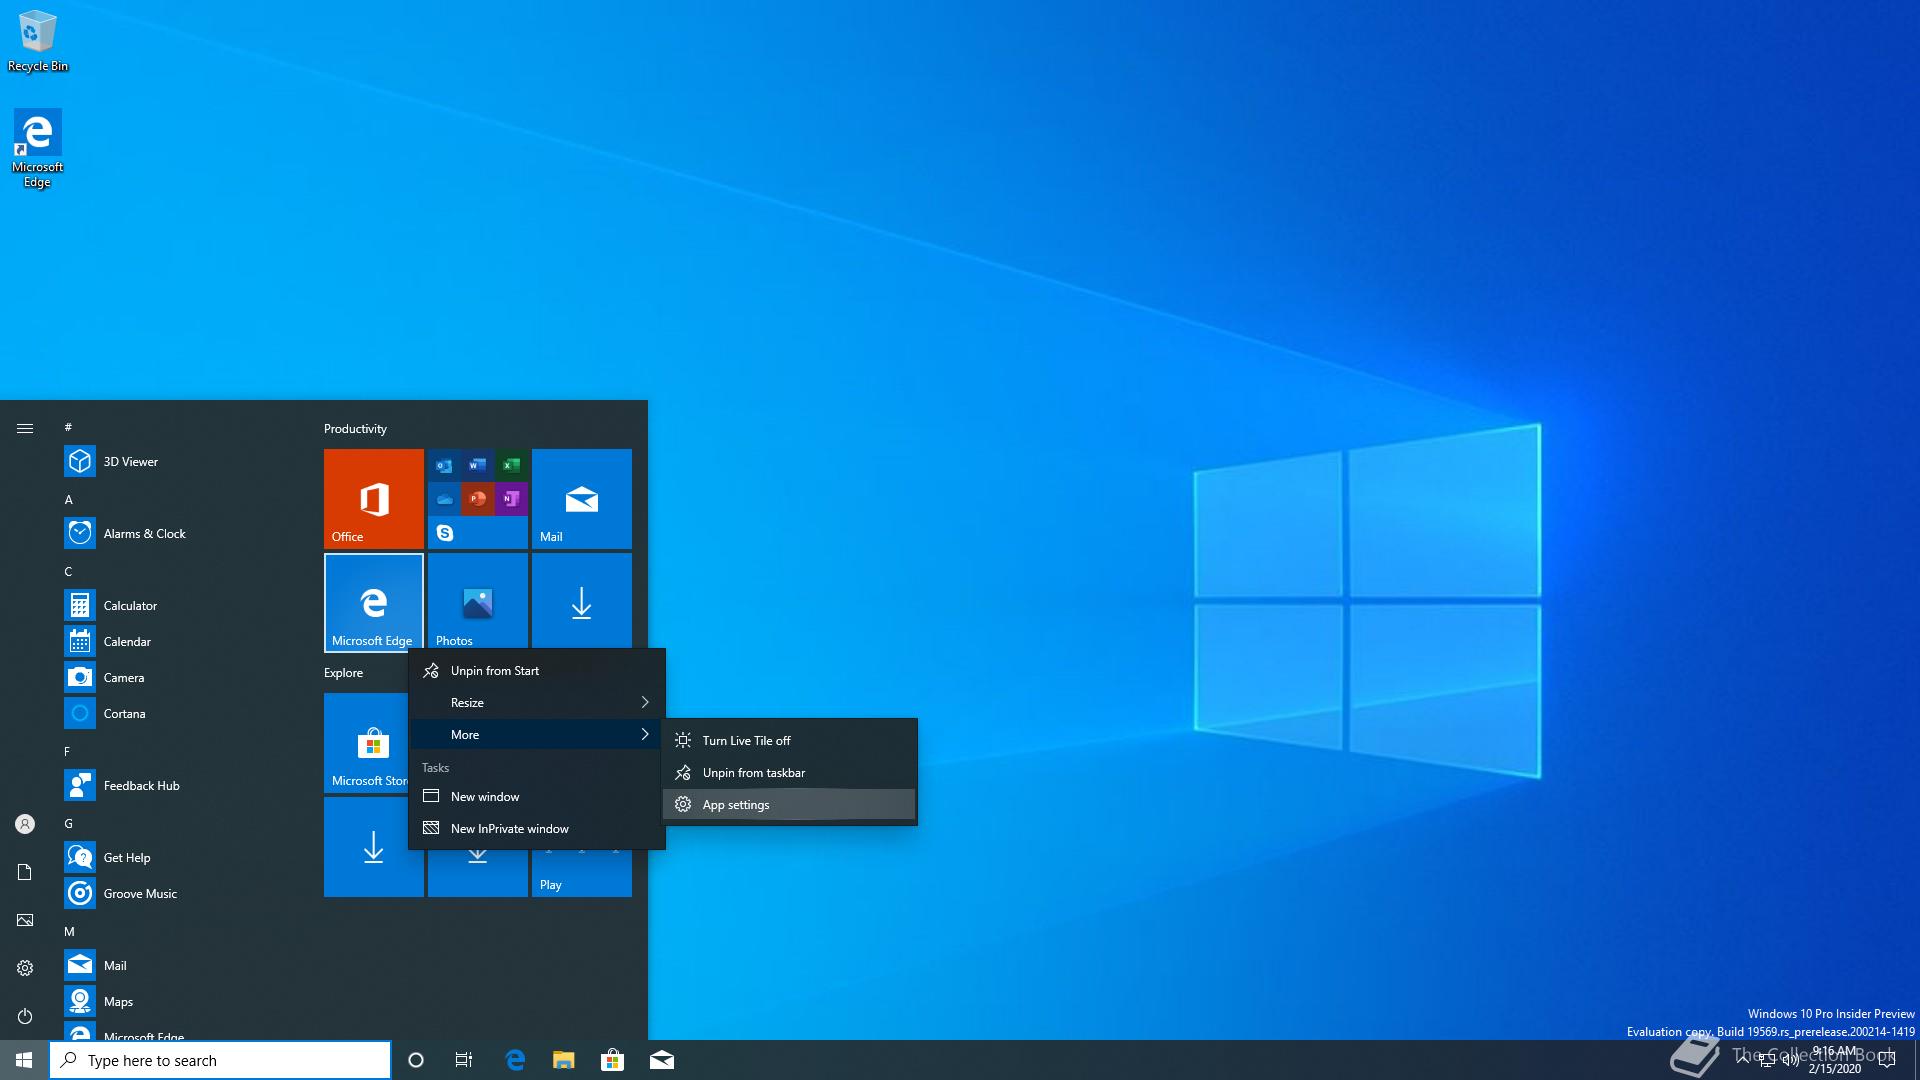This screenshot has width=1920, height=1080.
Task: Click the # section header
Action: [68, 427]
